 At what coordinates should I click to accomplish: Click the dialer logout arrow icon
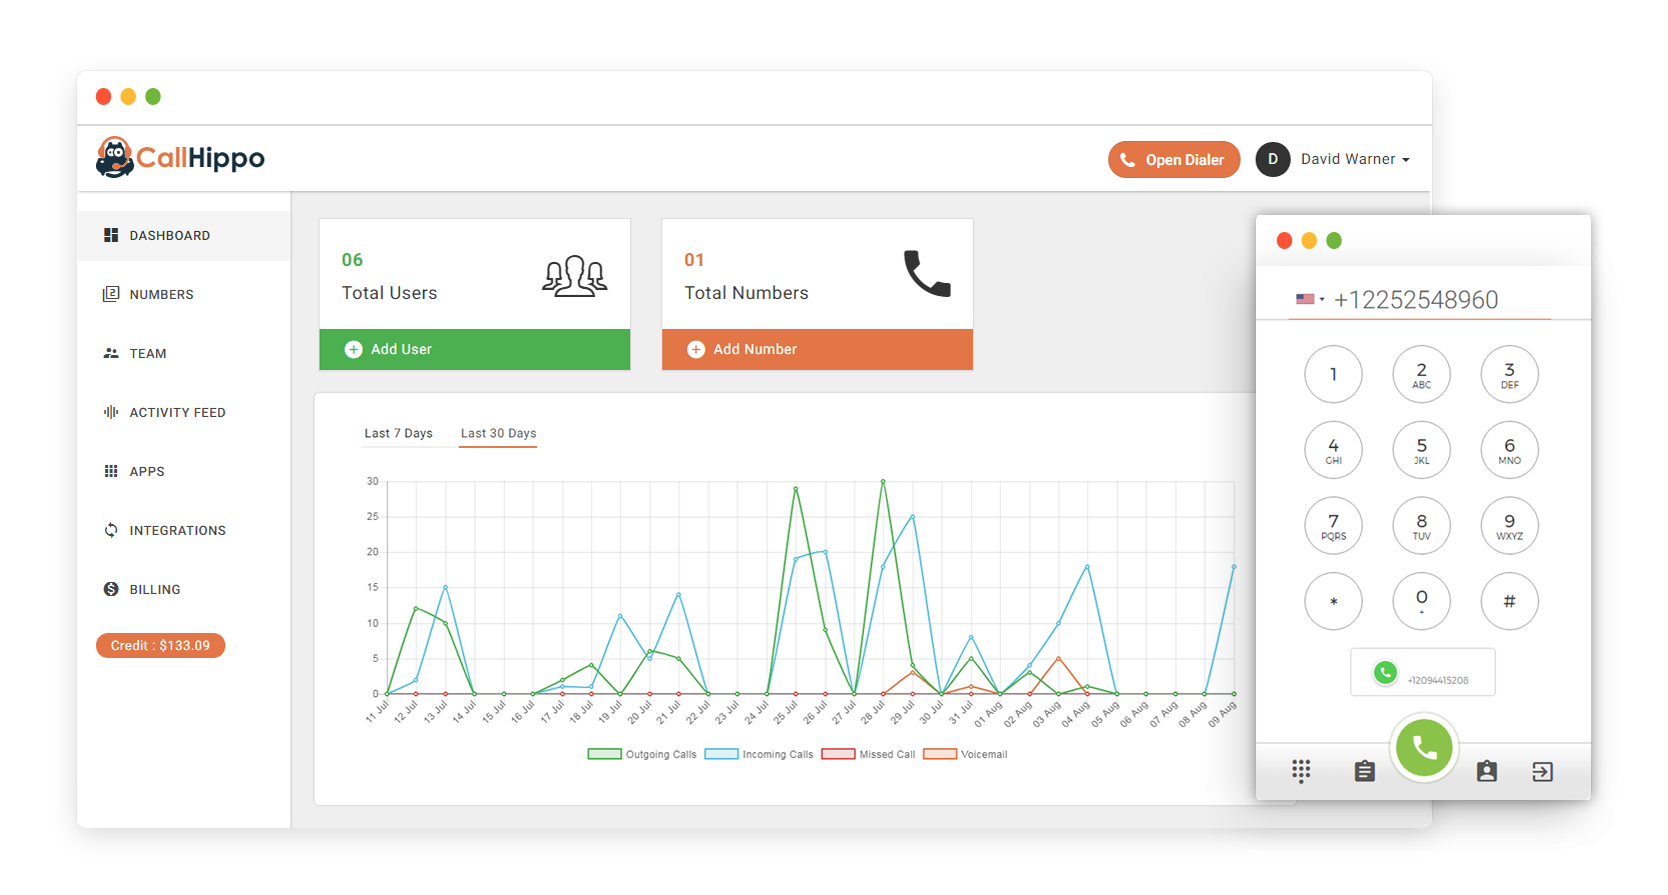(1542, 771)
